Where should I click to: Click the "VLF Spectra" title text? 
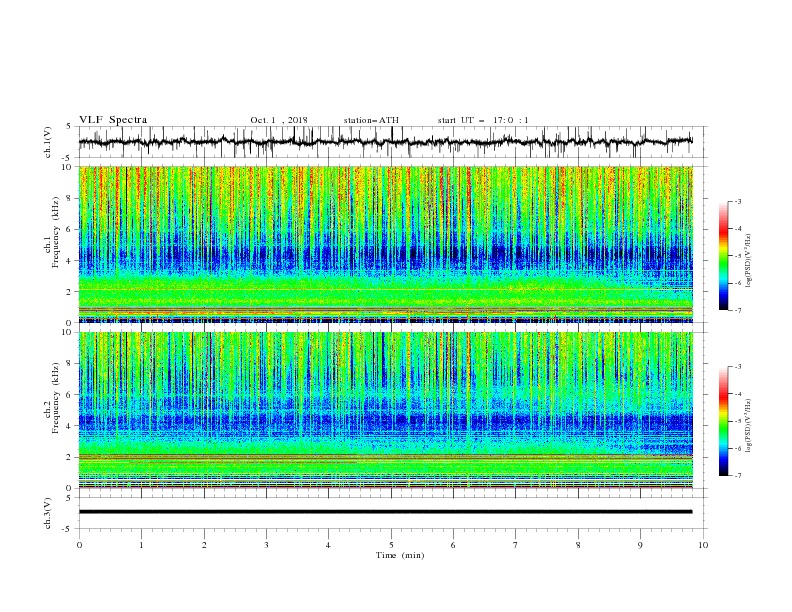coord(113,120)
